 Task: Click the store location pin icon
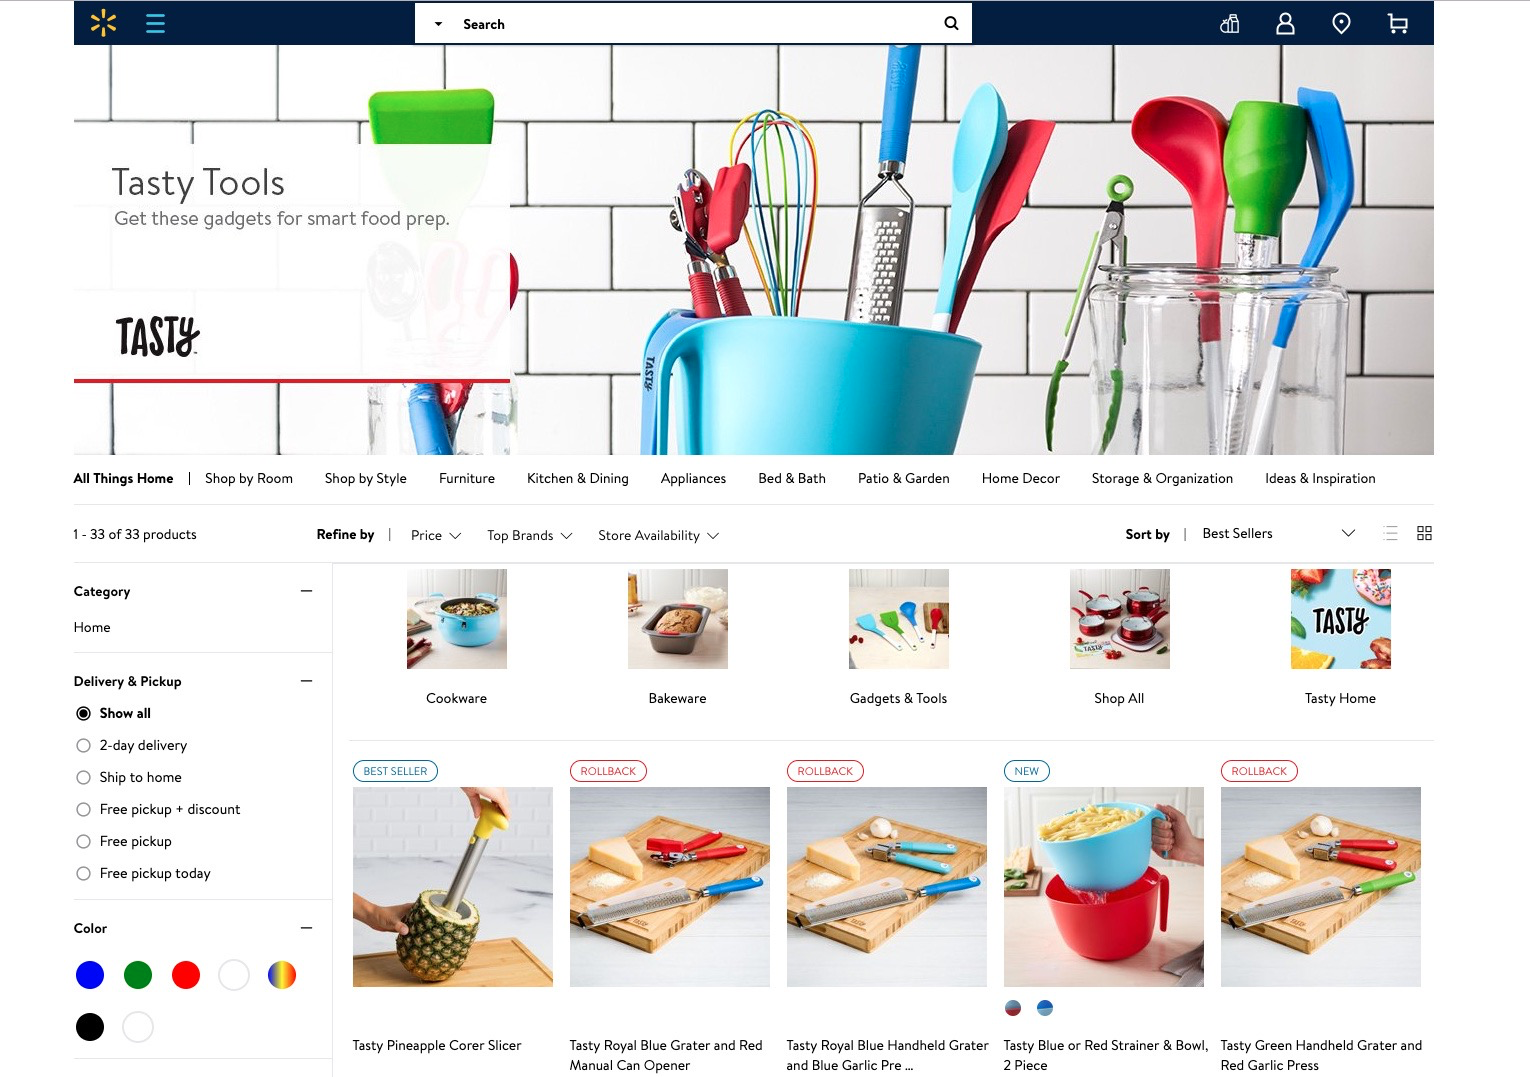coord(1341,23)
